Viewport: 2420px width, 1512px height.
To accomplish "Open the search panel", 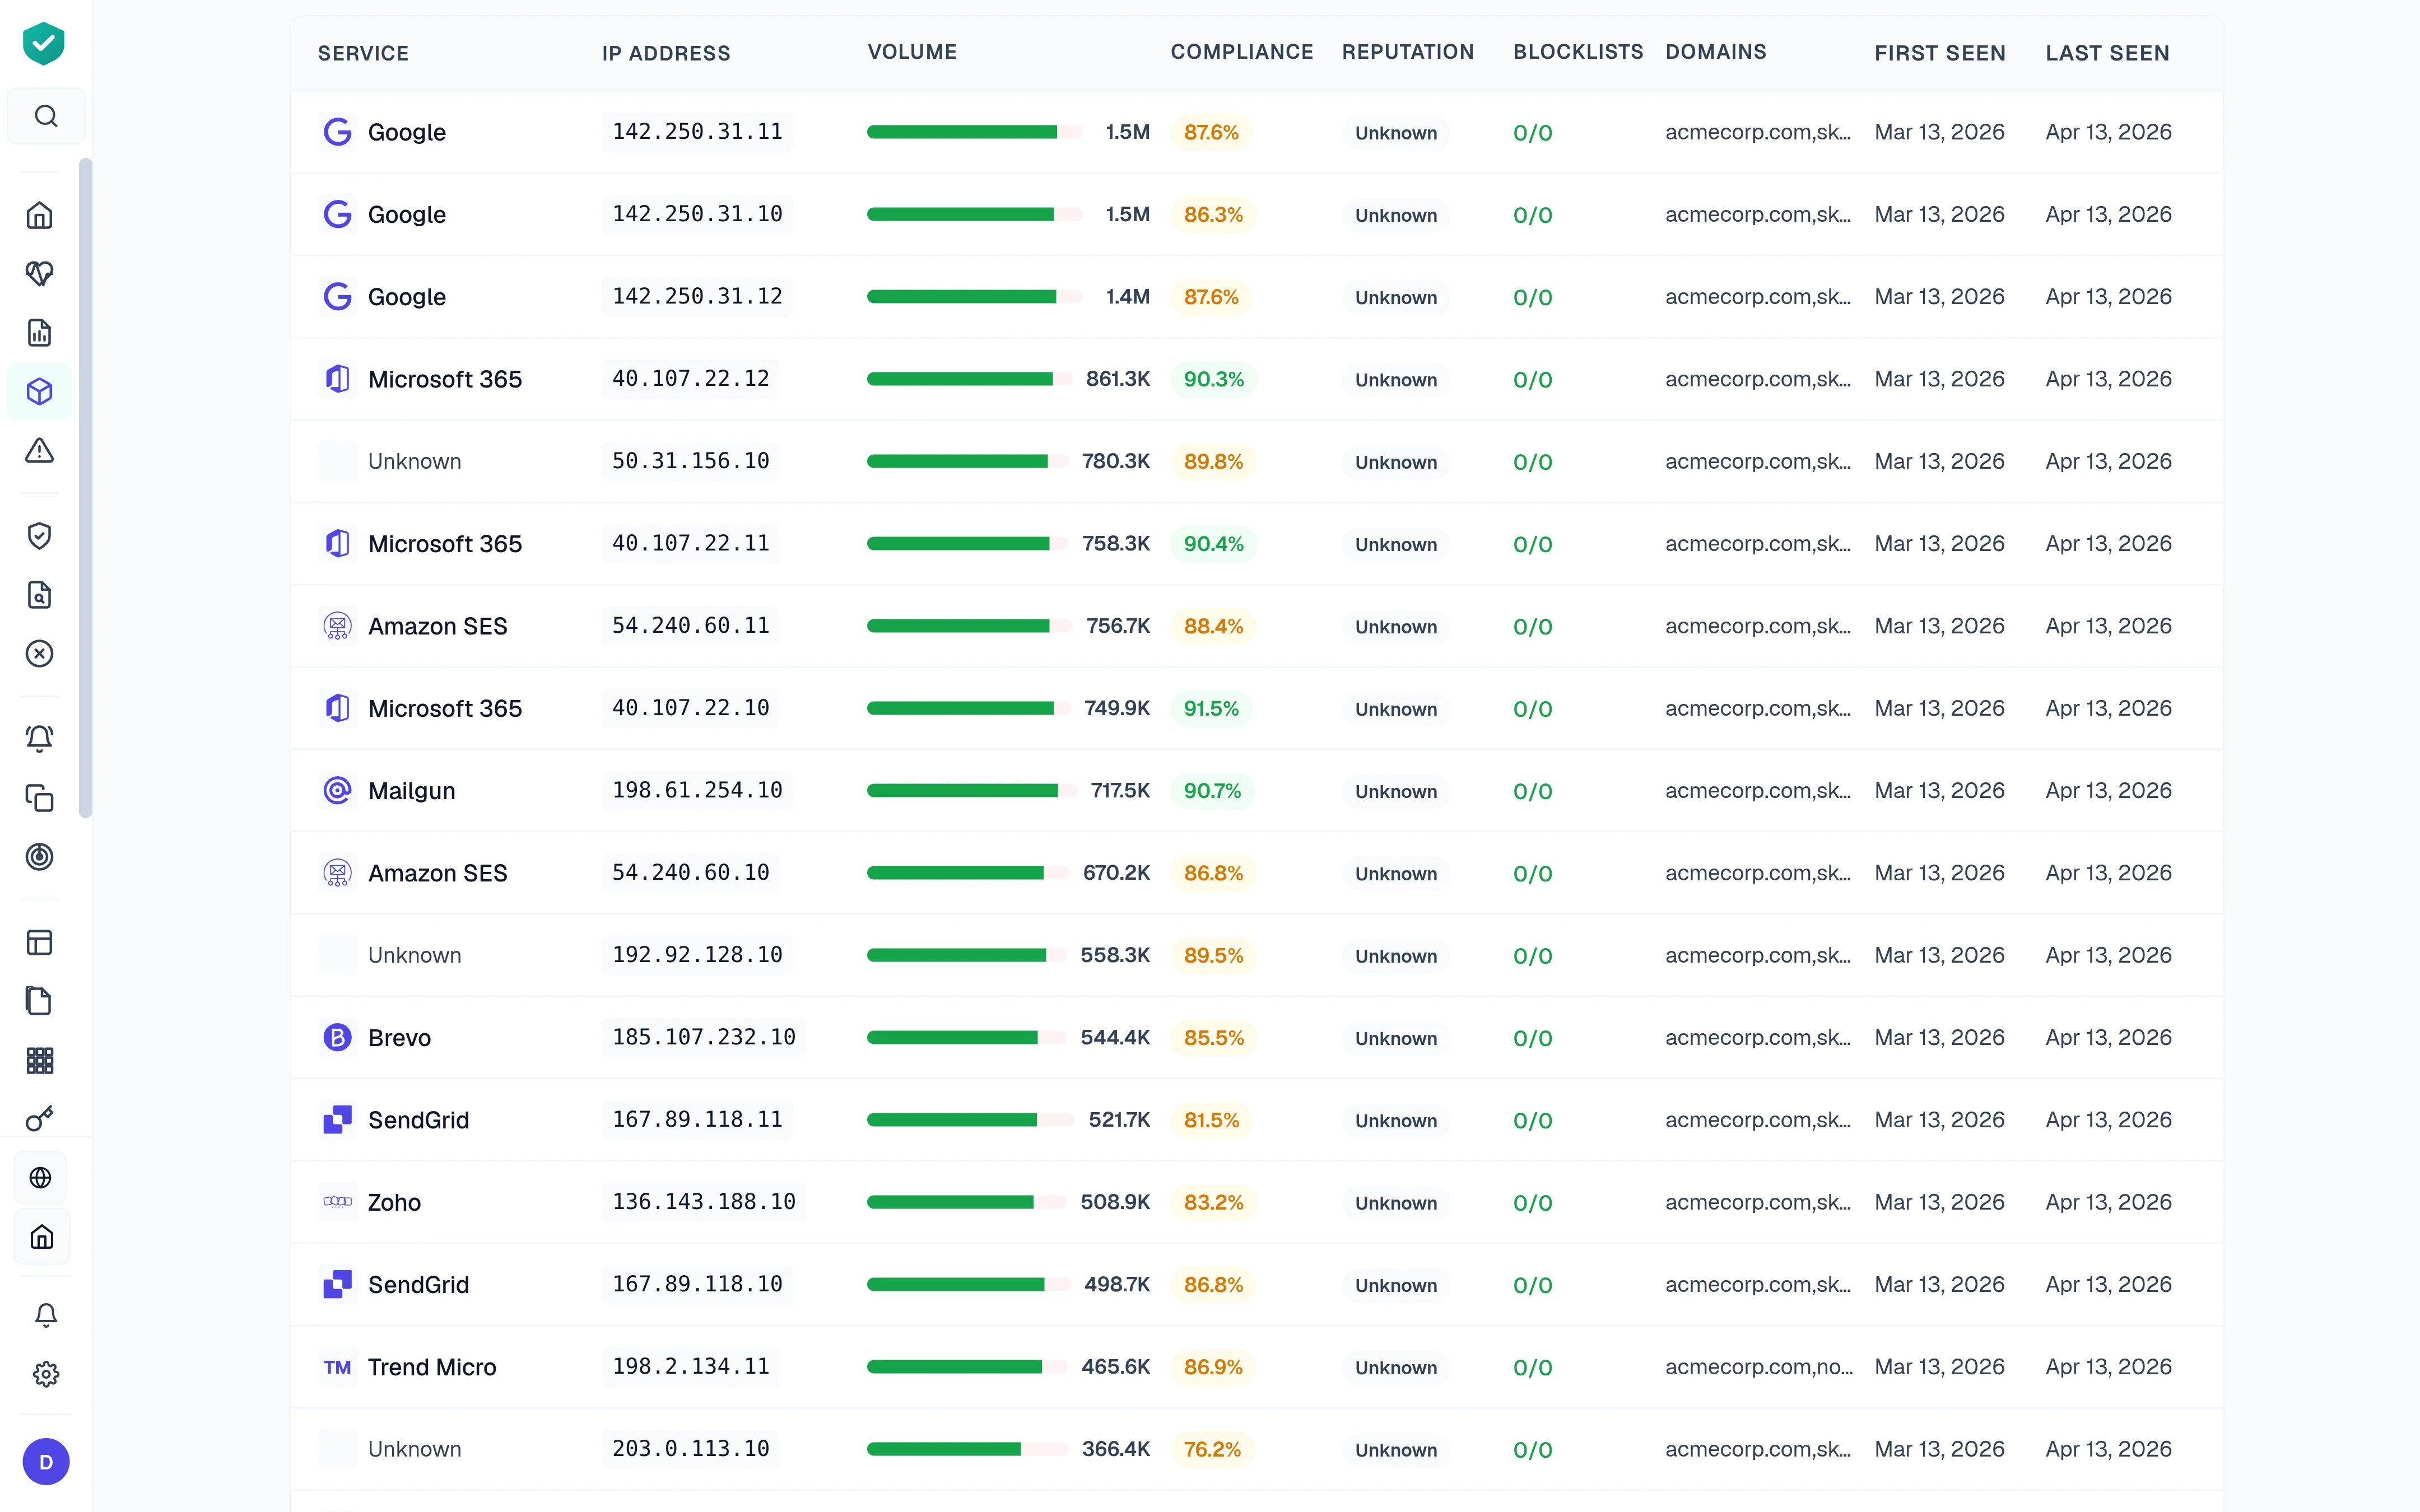I will pyautogui.click(x=46, y=115).
